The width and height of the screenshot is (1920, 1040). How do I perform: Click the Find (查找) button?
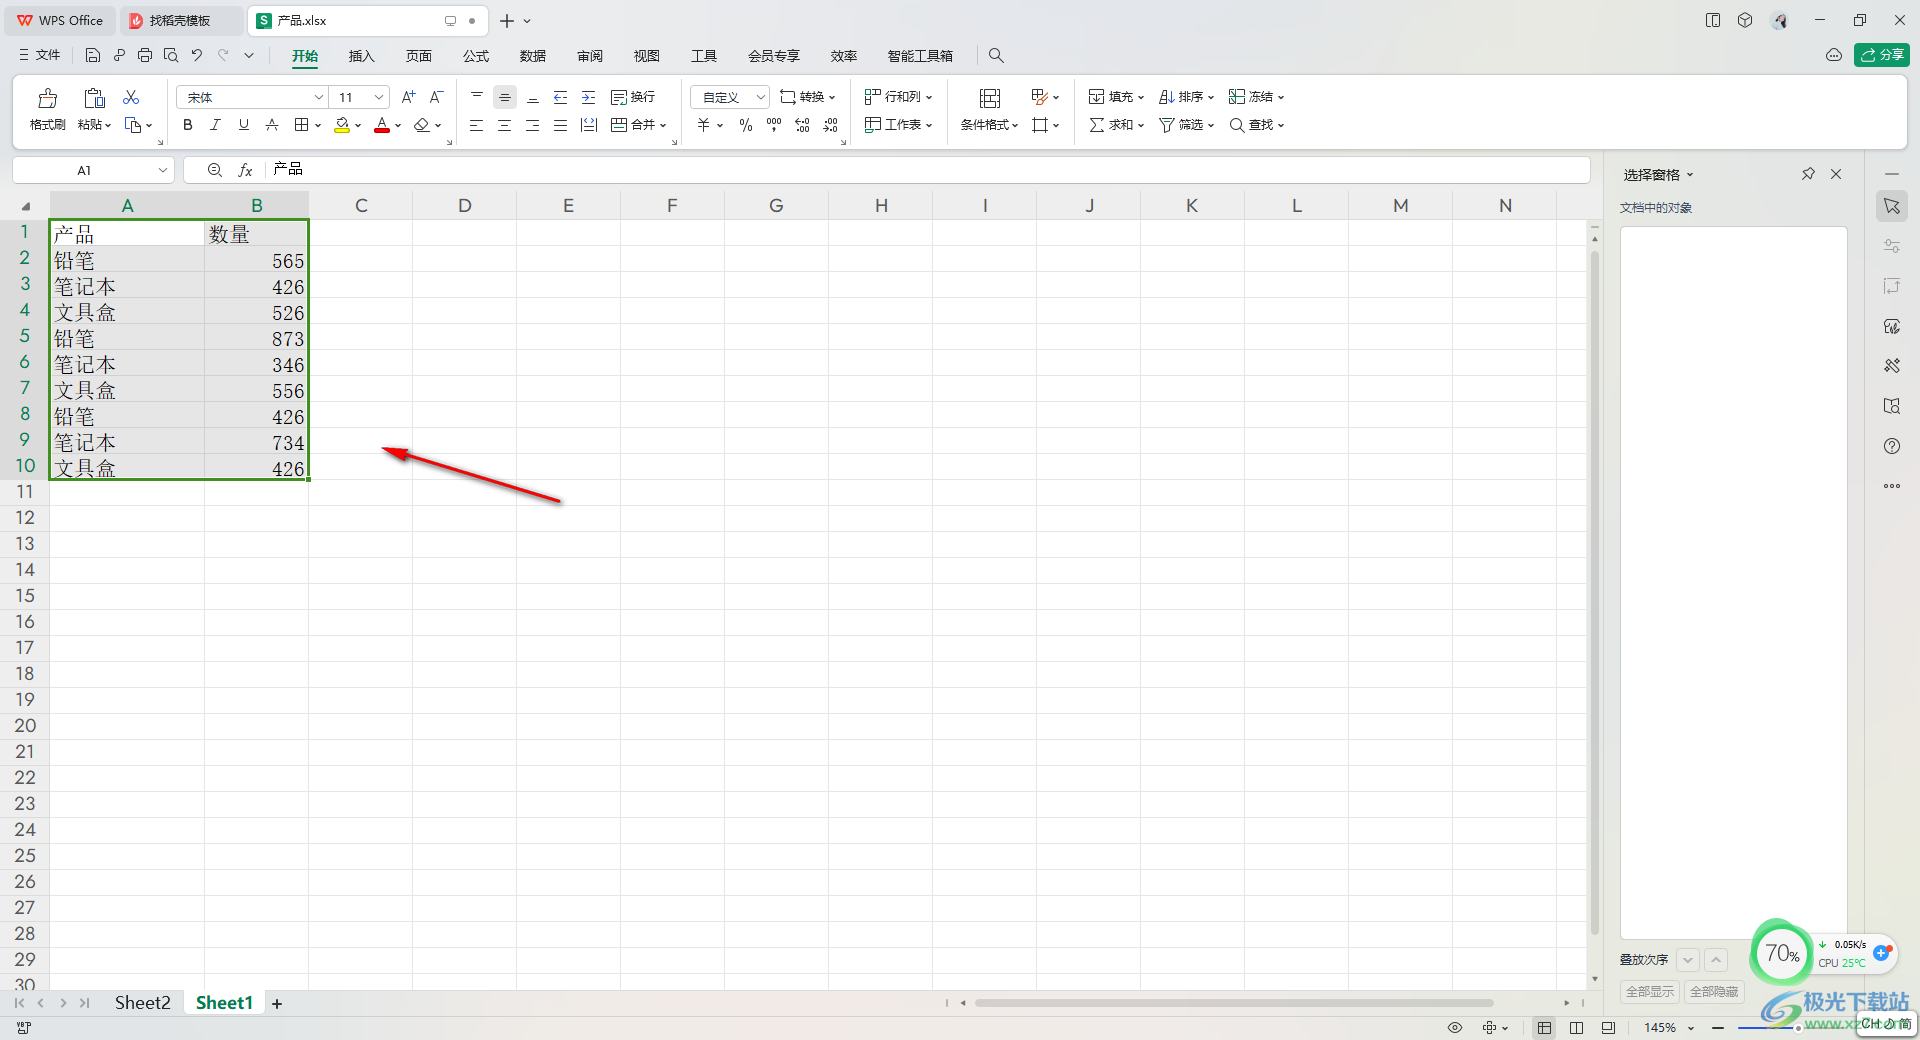coord(1257,125)
